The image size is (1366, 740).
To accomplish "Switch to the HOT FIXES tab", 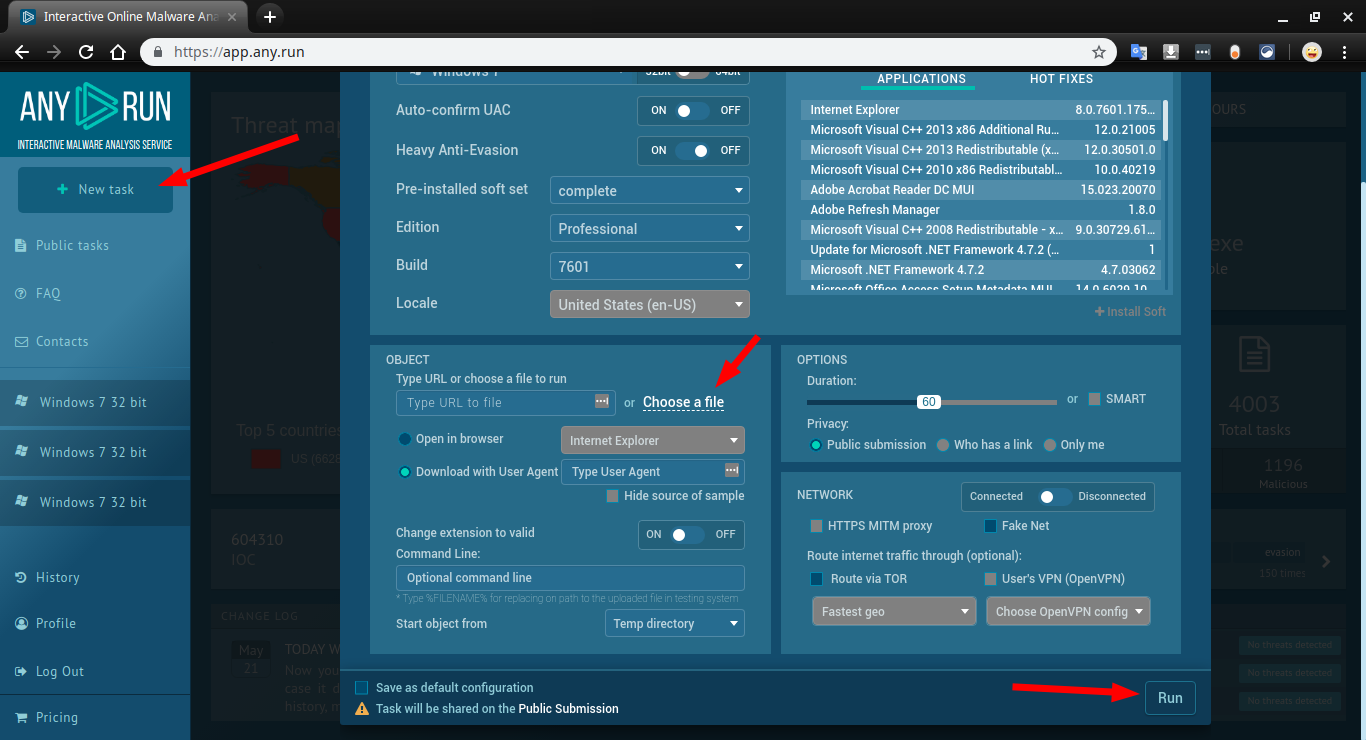I will 1061,79.
